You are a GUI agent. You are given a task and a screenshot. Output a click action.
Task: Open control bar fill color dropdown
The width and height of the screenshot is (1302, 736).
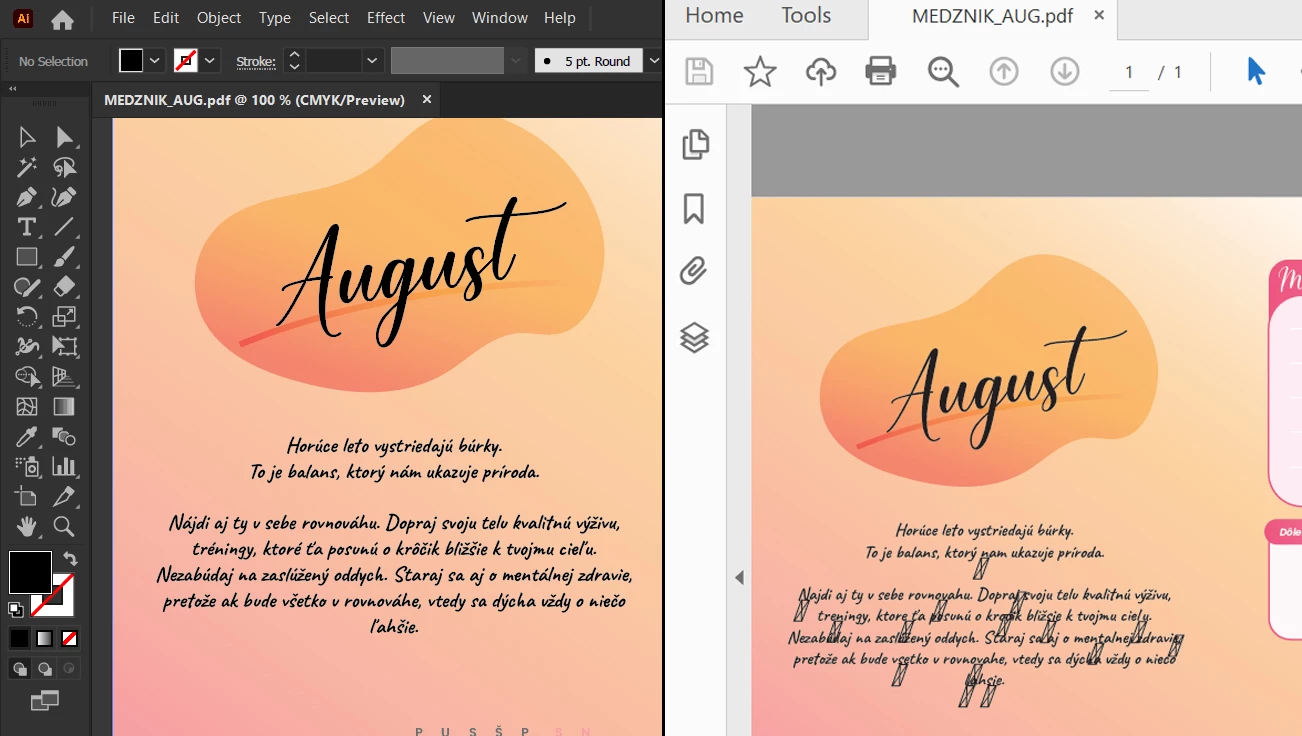pos(156,61)
